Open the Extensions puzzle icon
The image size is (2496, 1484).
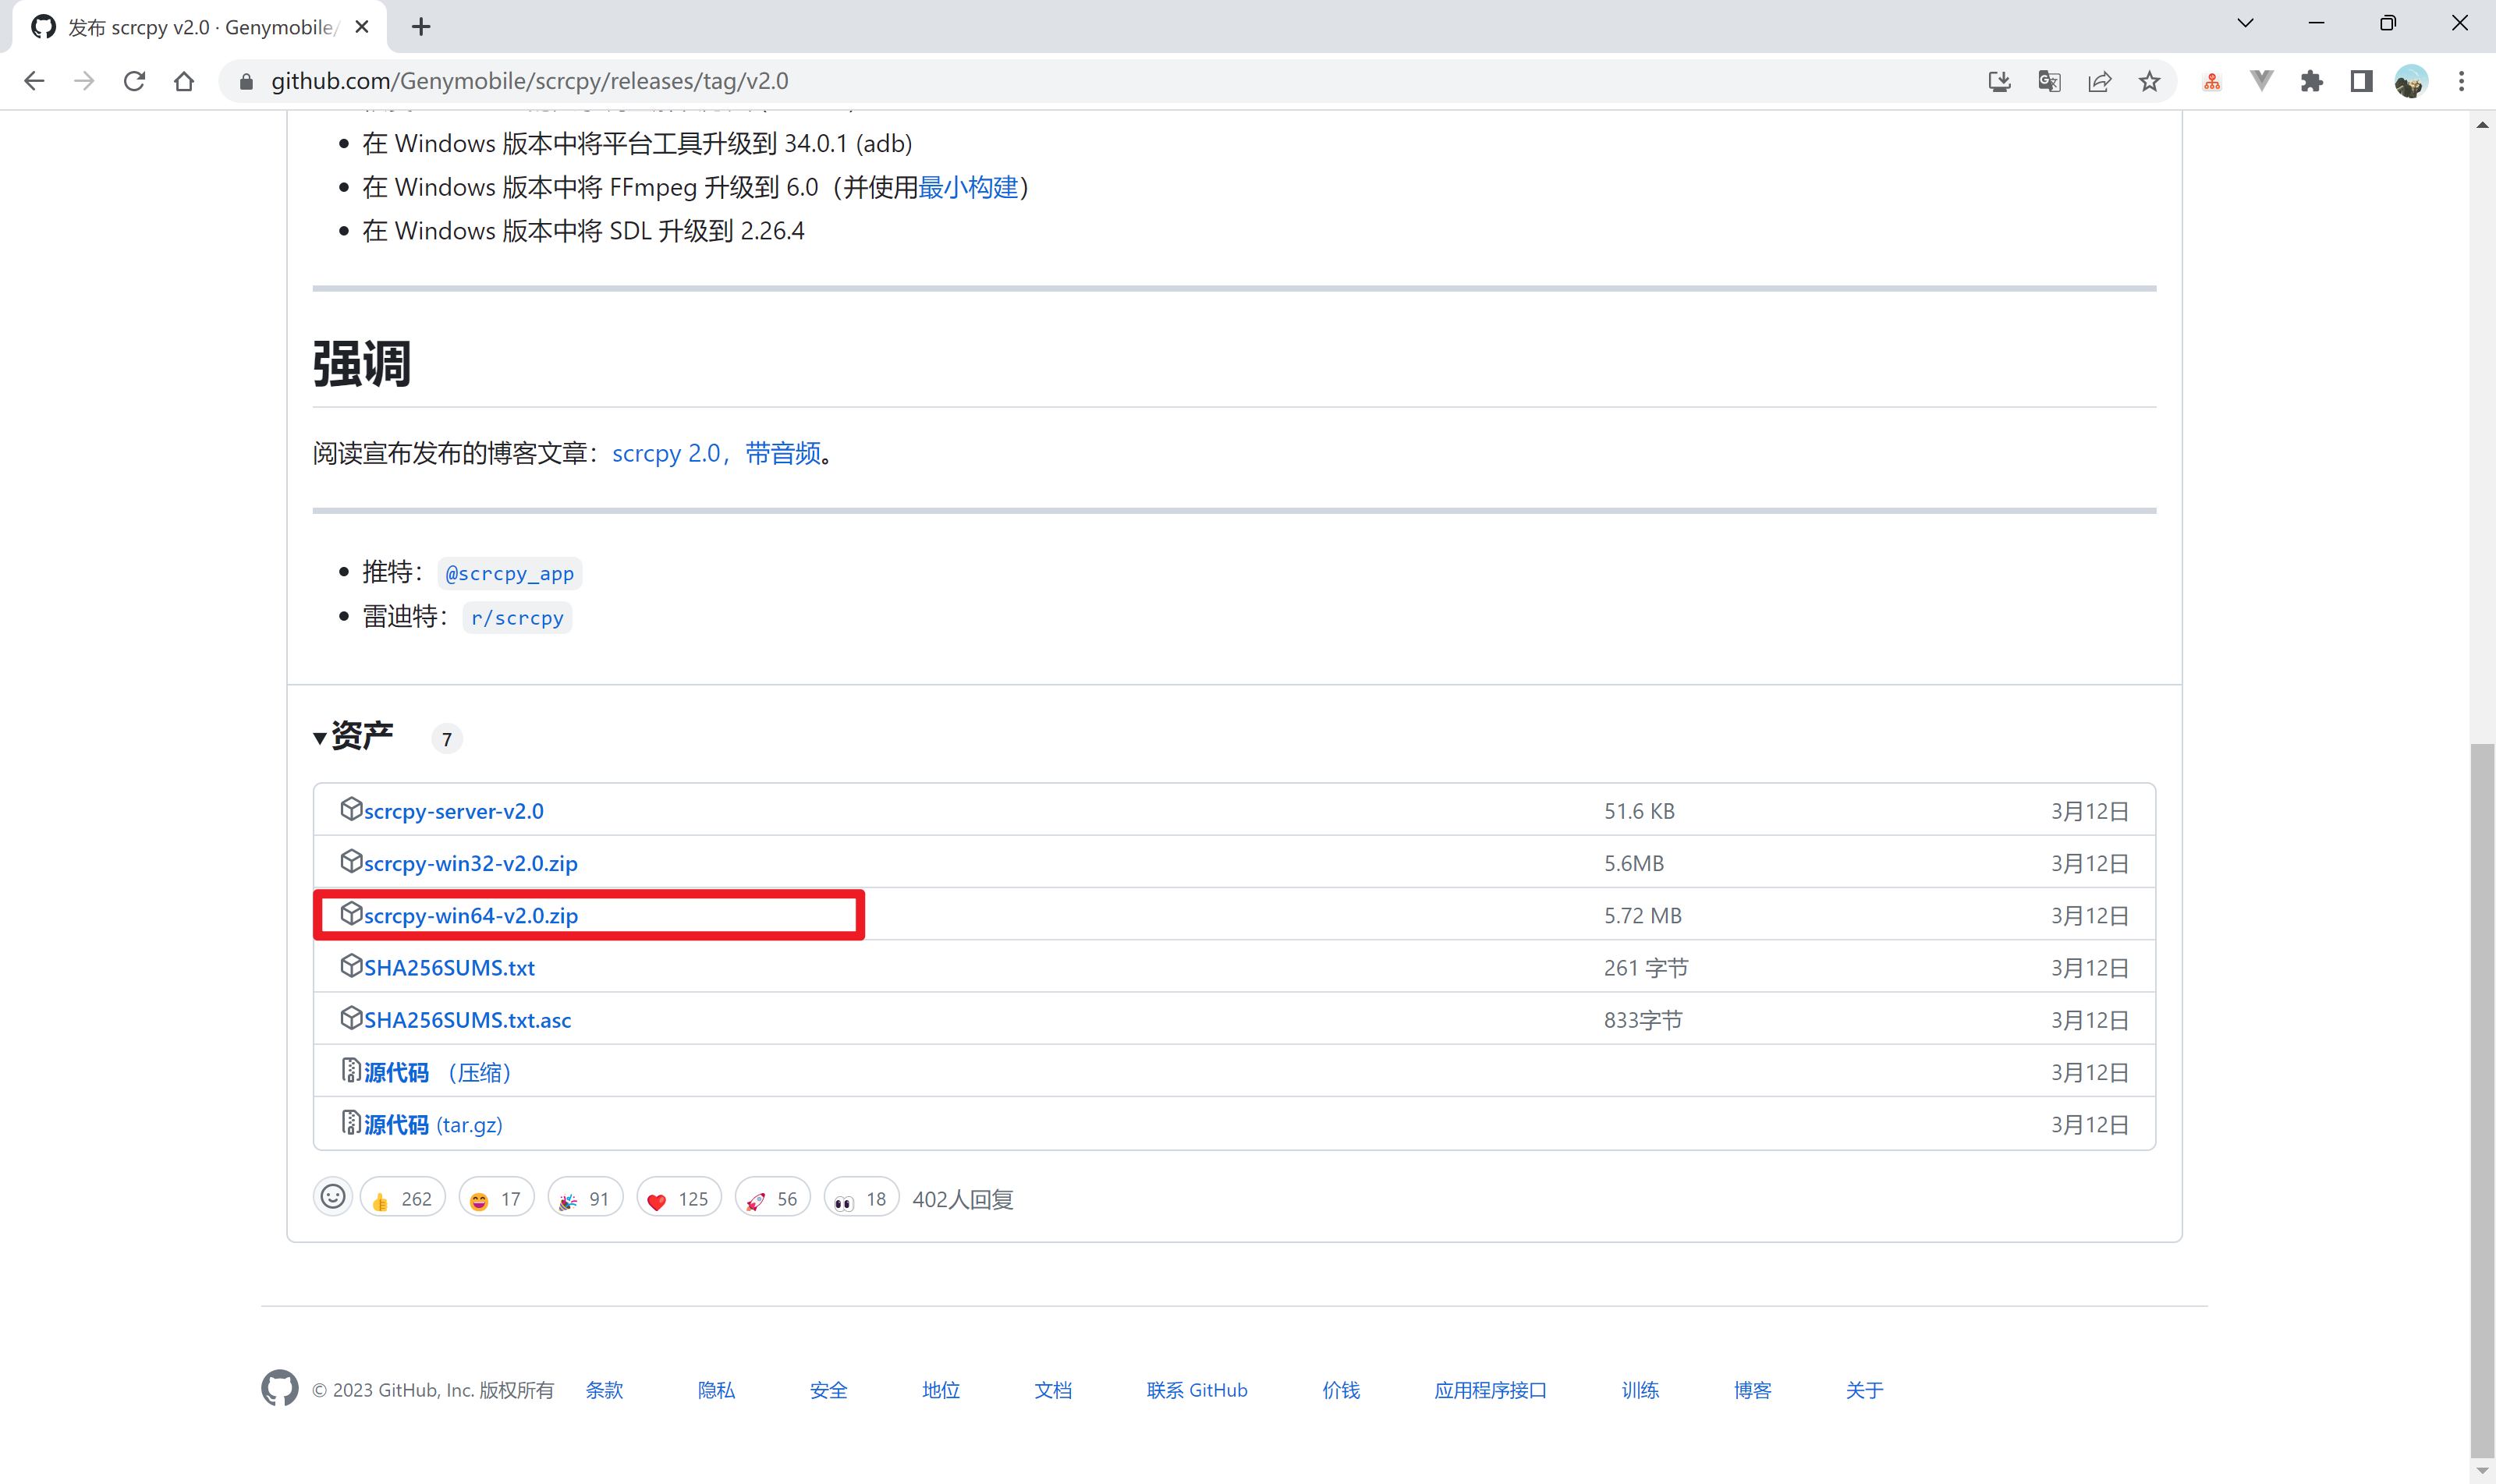[x=2311, y=81]
